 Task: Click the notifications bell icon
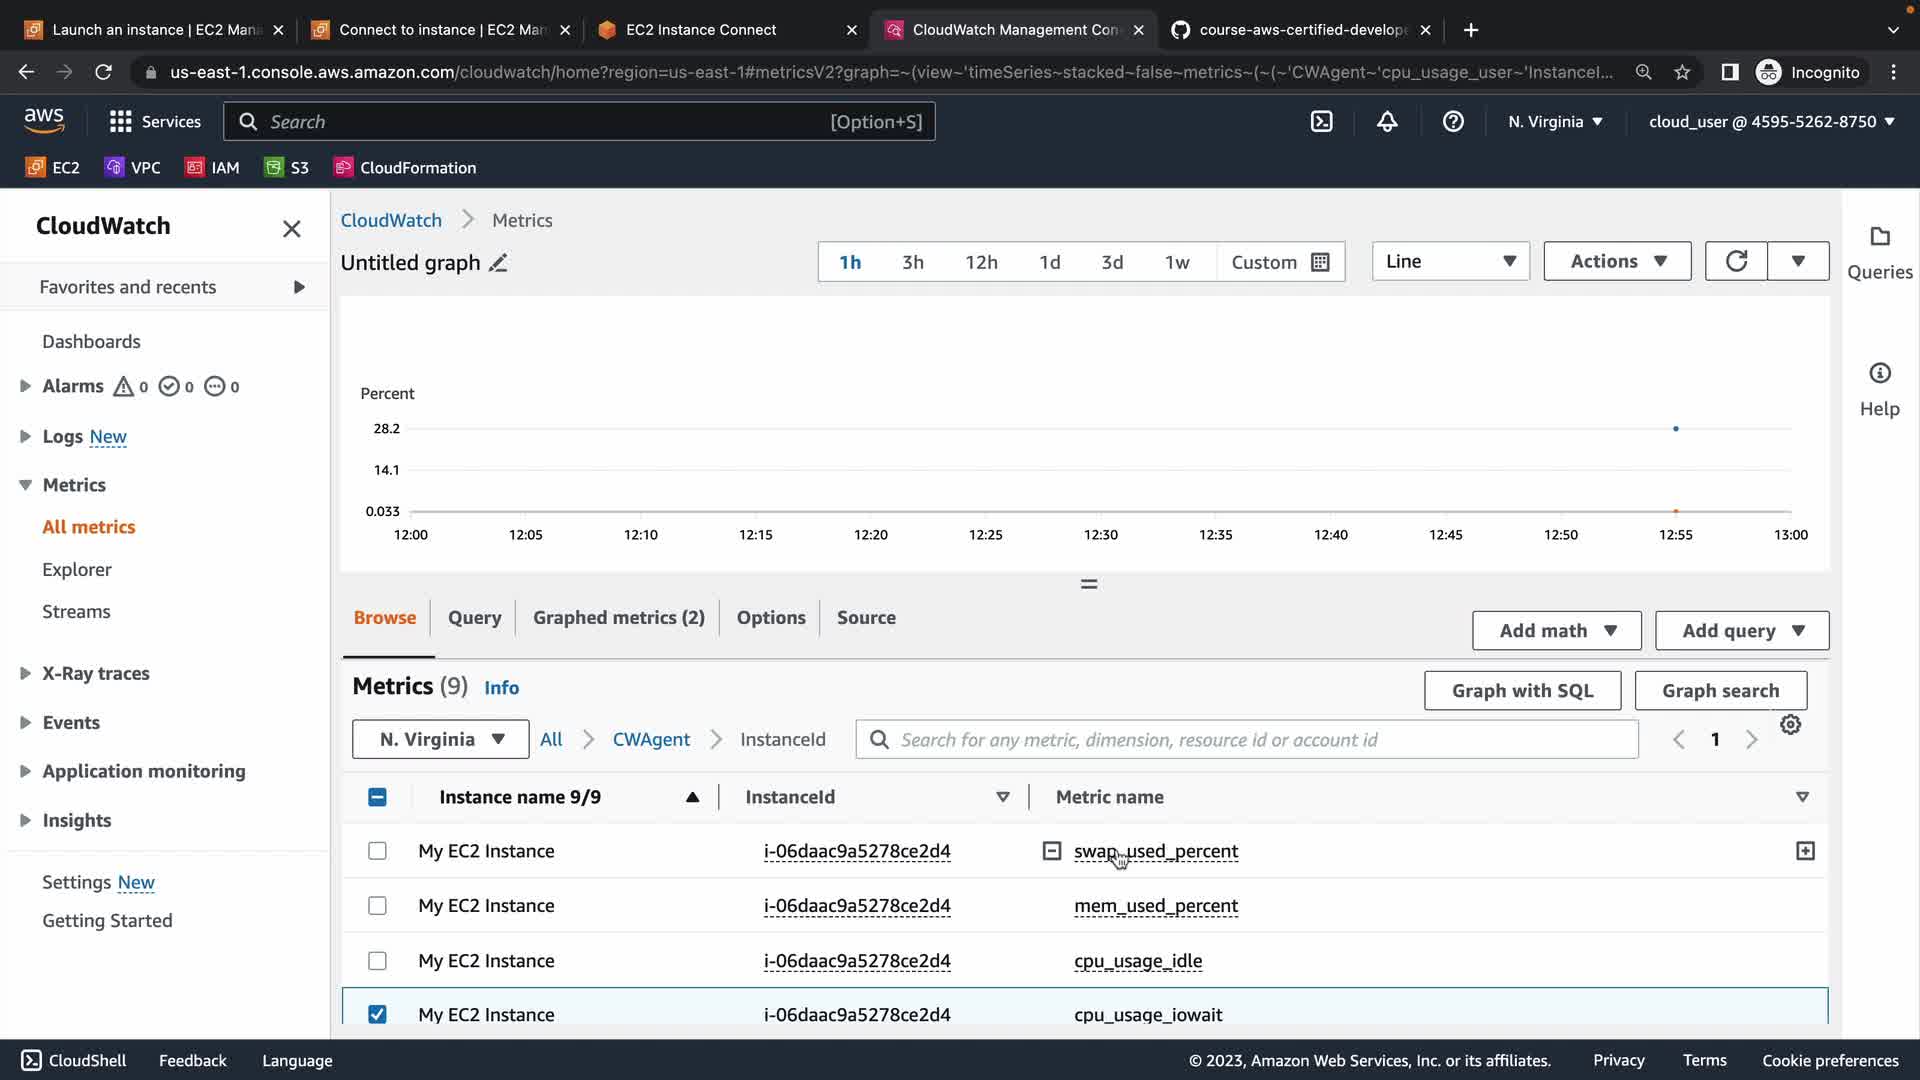pyautogui.click(x=1387, y=122)
